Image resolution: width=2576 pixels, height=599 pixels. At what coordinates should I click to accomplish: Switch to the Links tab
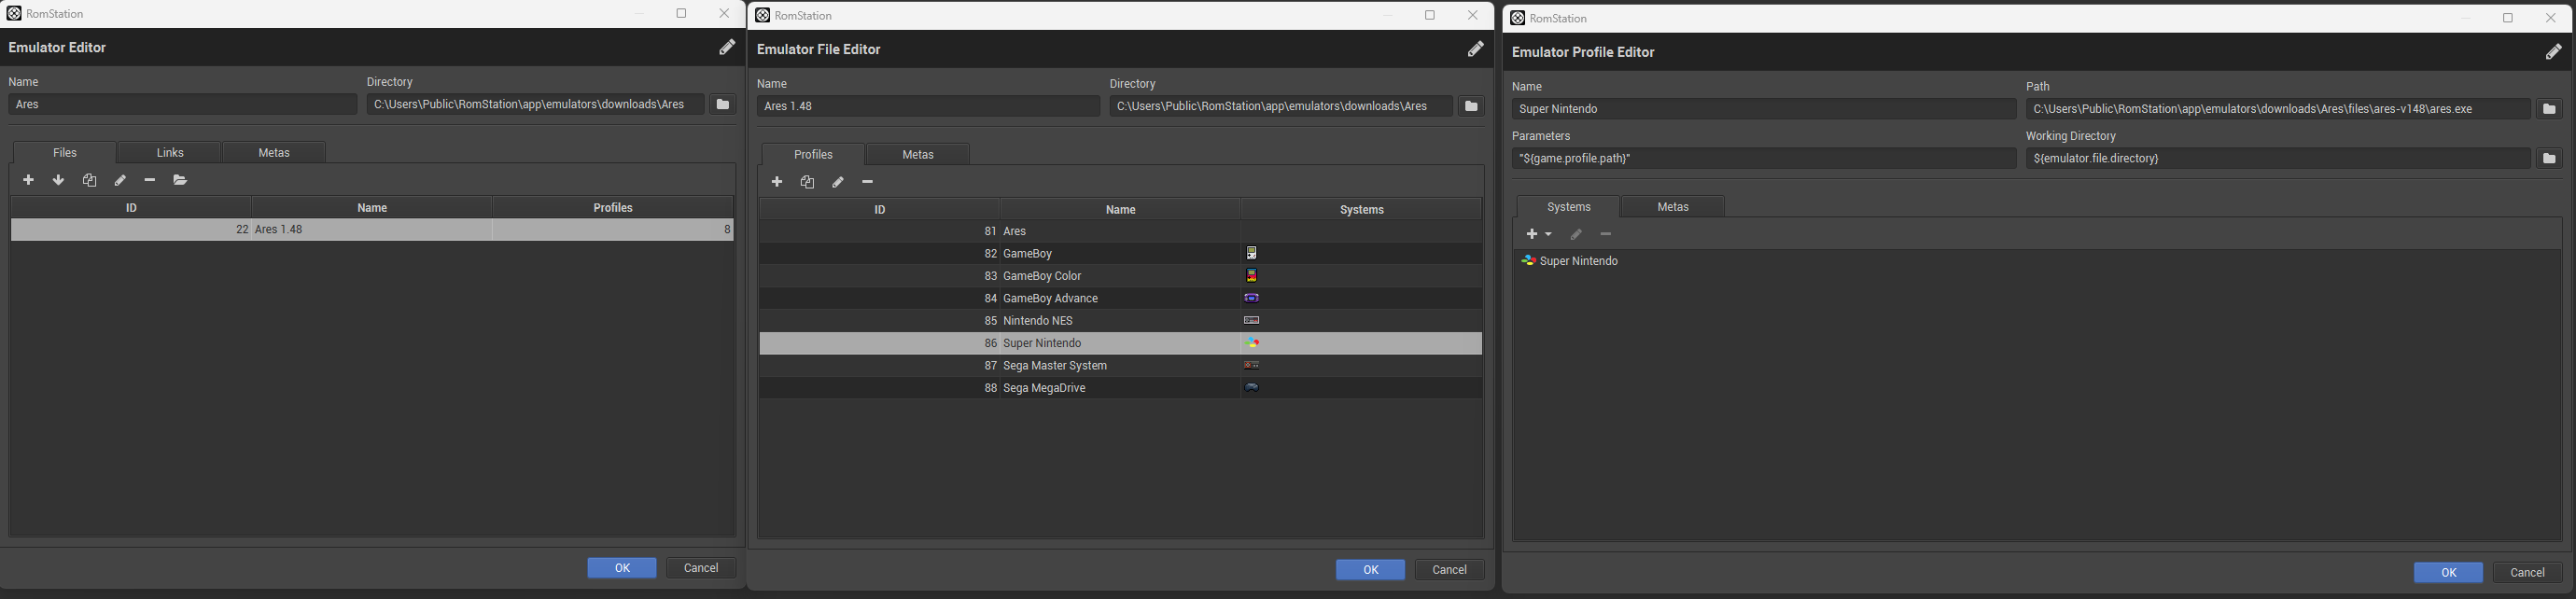[170, 152]
